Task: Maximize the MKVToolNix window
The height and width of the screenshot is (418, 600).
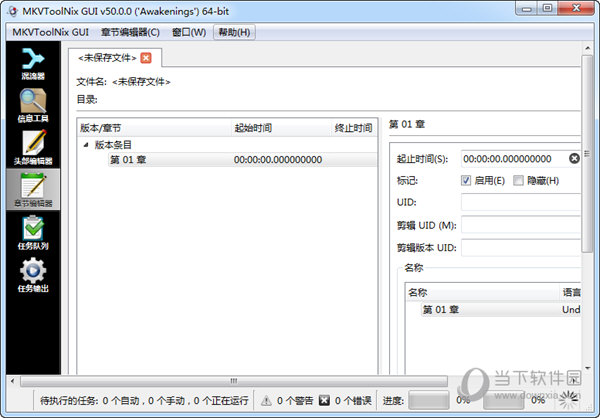Action: tap(548, 8)
